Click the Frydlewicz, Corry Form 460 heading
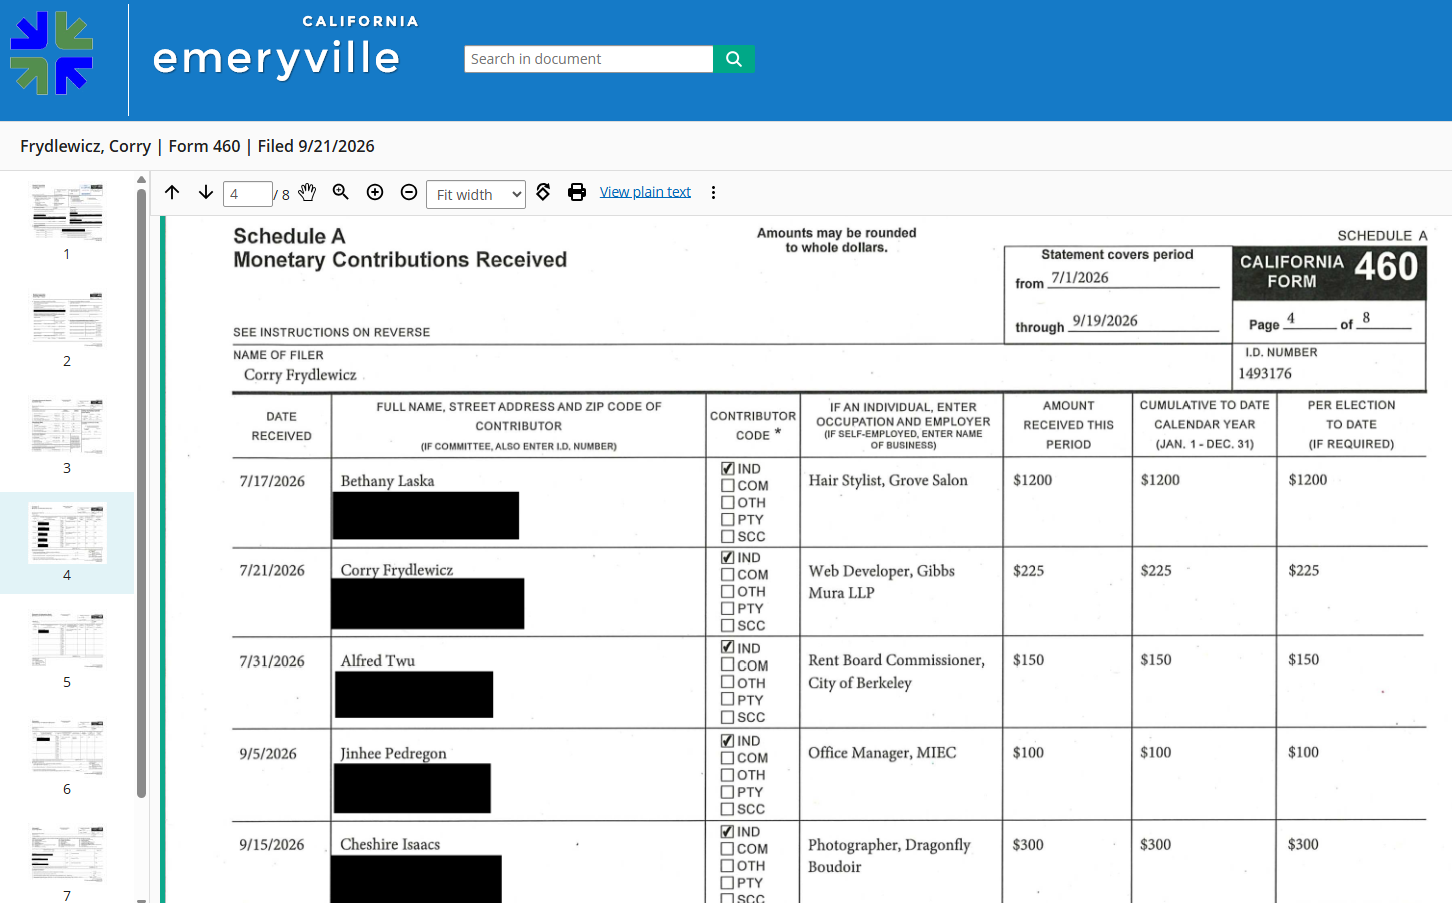The image size is (1452, 903). 197,146
